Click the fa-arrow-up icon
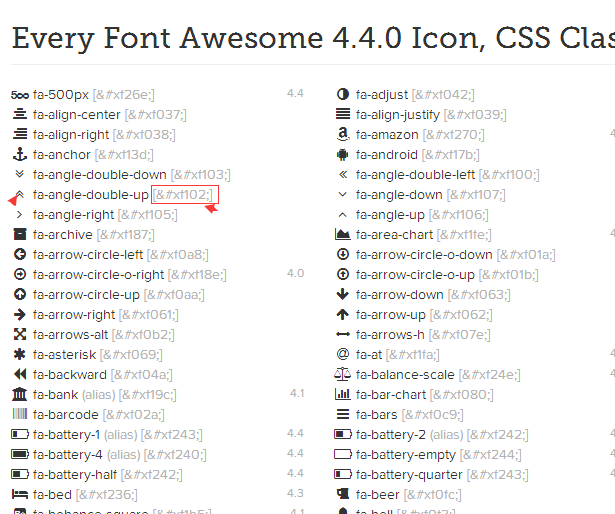The image size is (615, 514). pyautogui.click(x=343, y=314)
